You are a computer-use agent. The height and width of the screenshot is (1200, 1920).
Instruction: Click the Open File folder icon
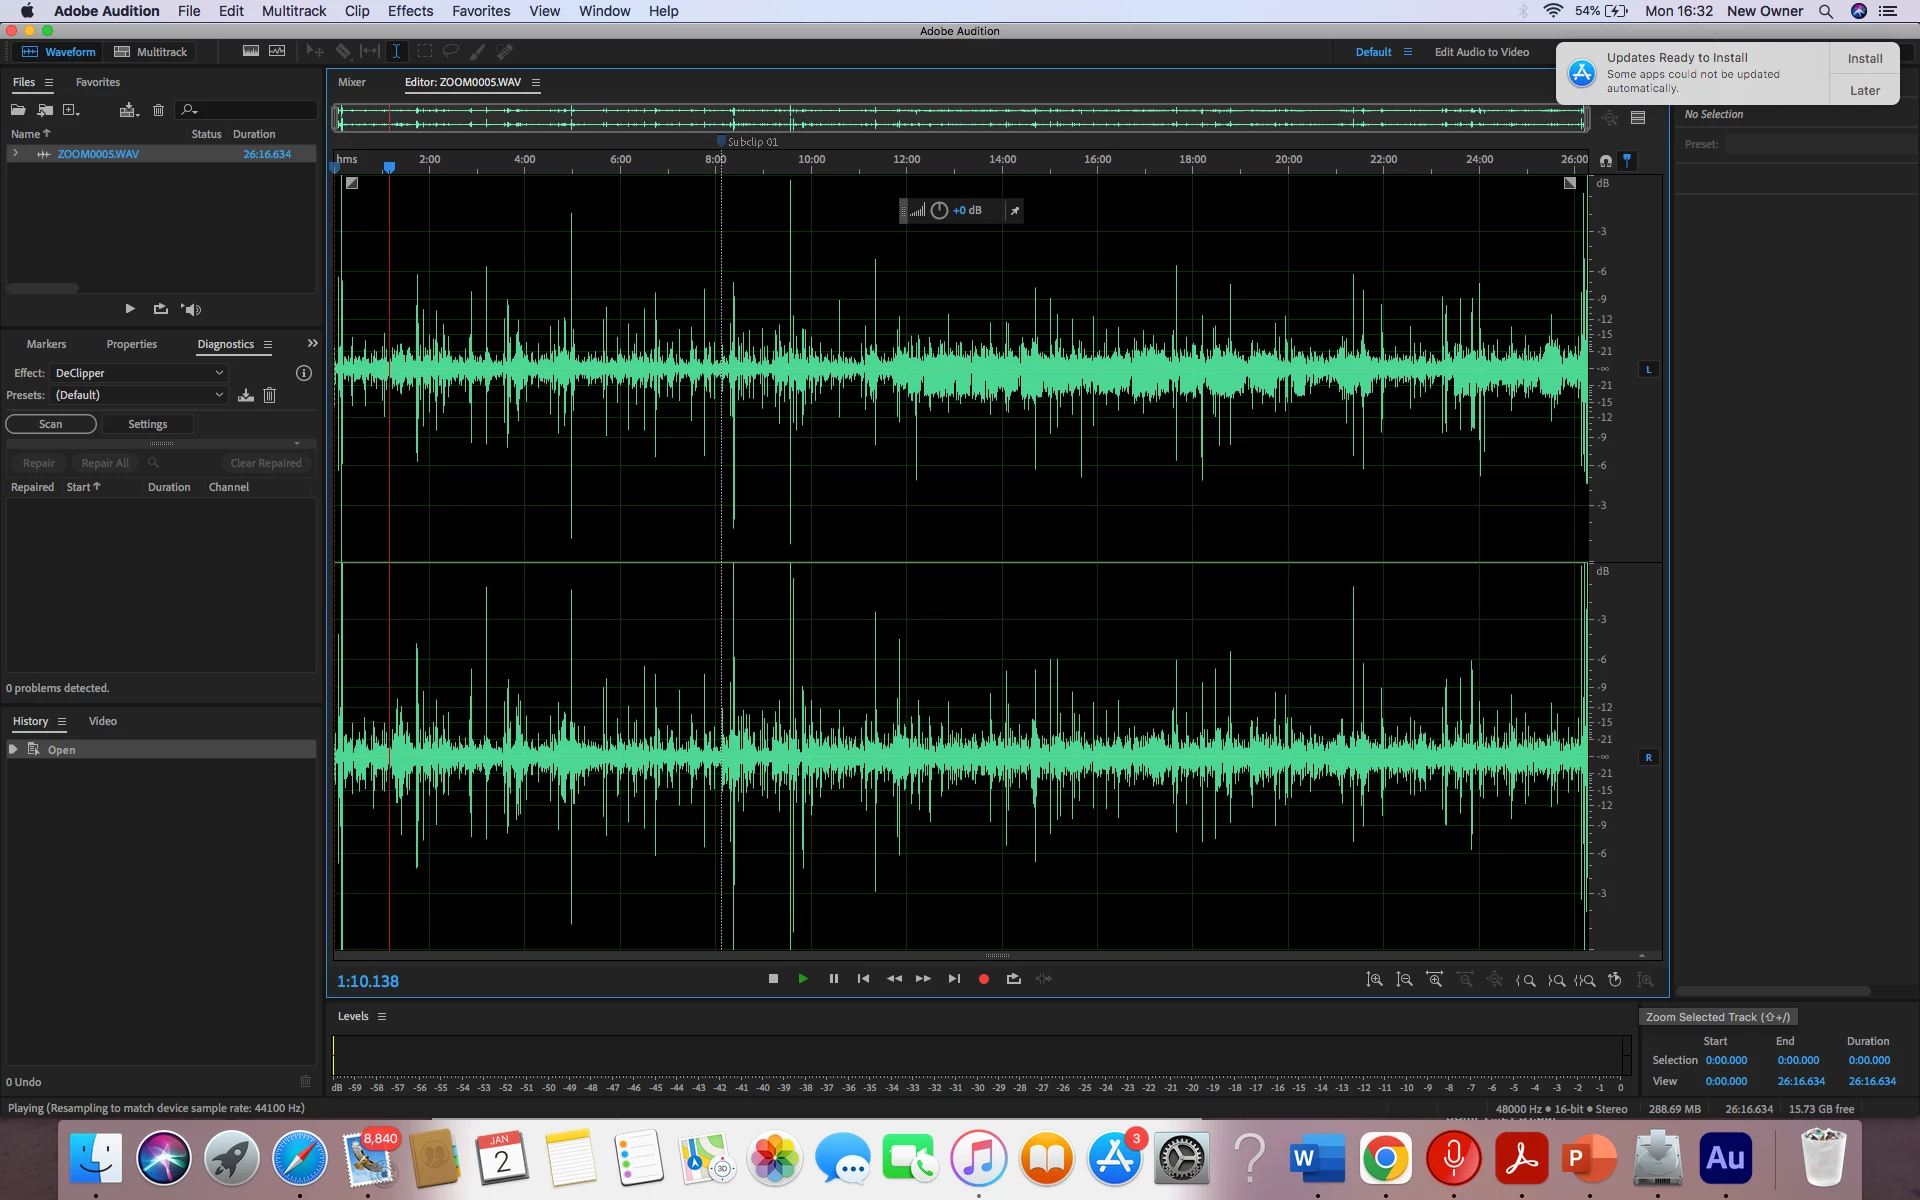point(18,110)
